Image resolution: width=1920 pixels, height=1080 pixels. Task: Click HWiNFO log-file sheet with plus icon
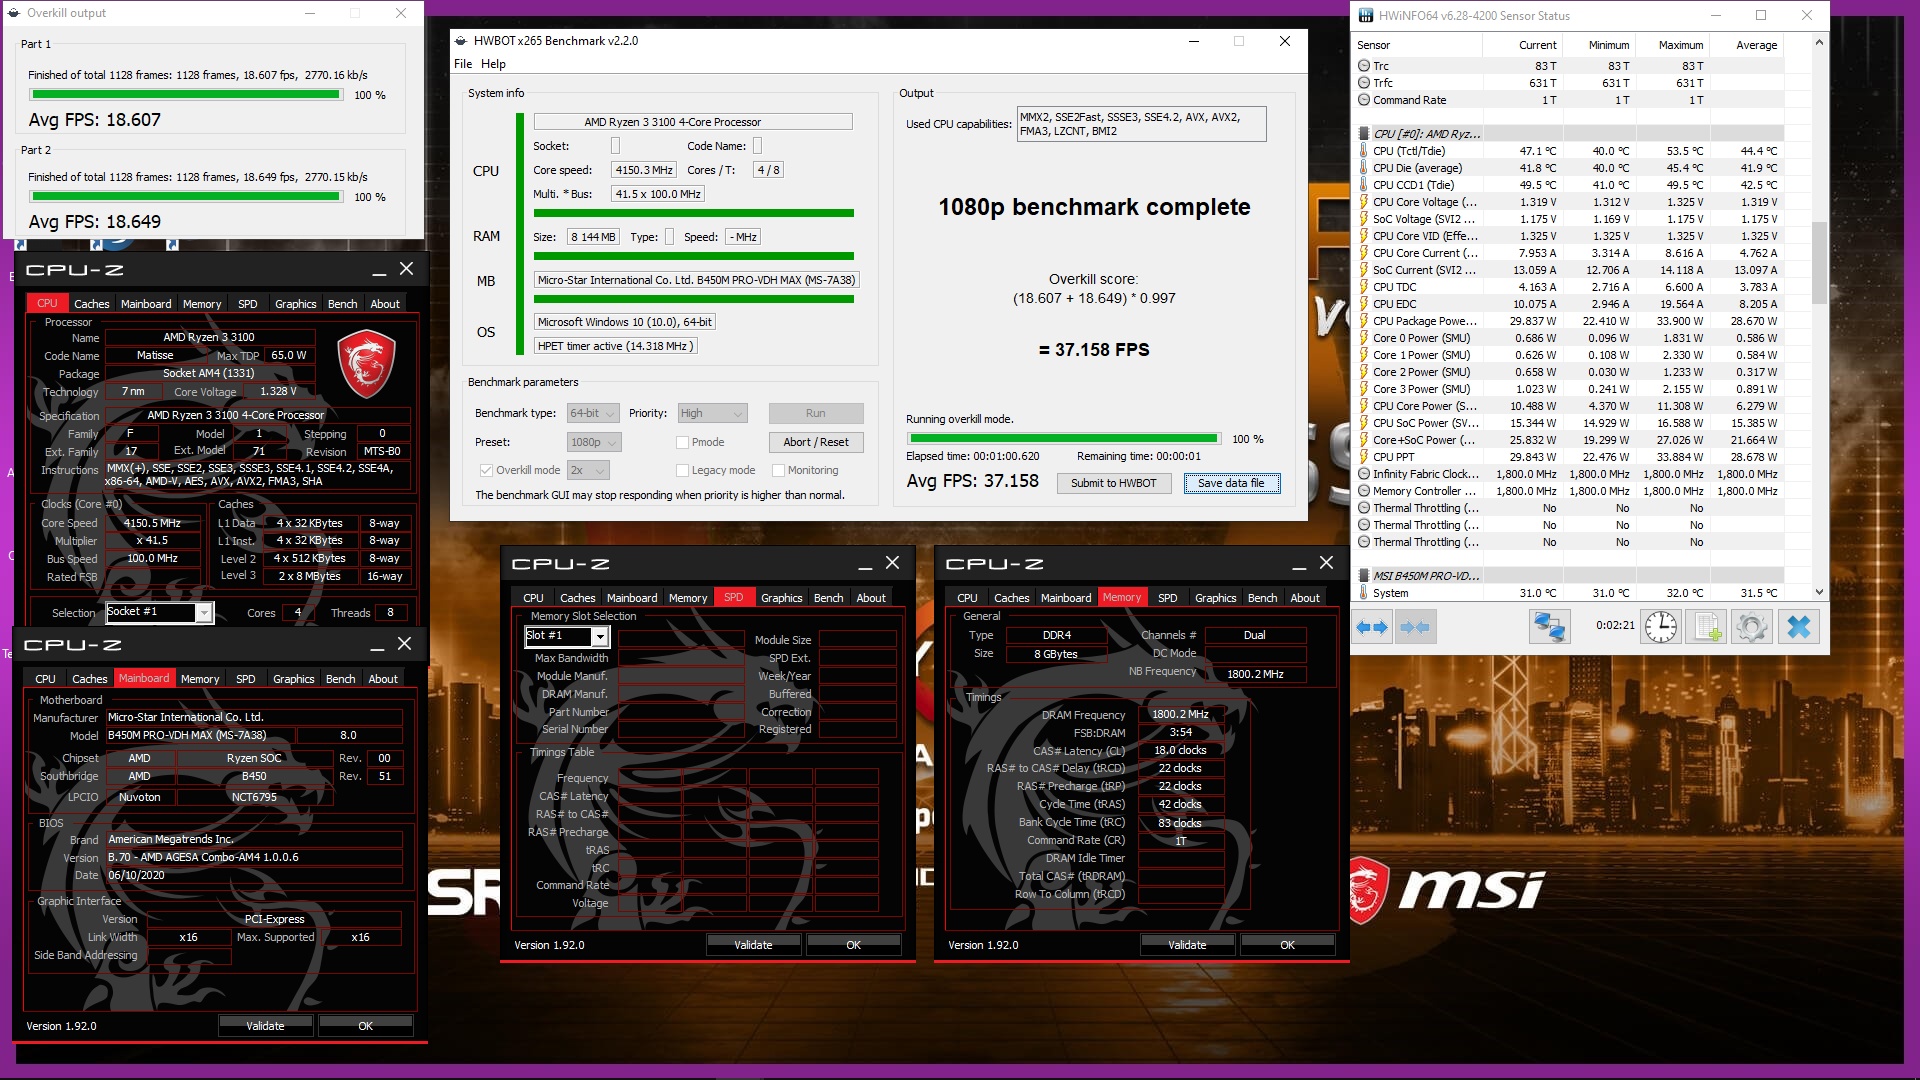coord(1706,627)
